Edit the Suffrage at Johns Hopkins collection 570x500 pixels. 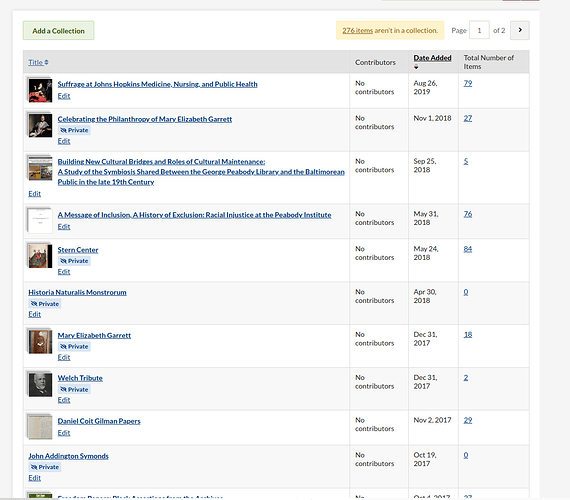tap(64, 96)
